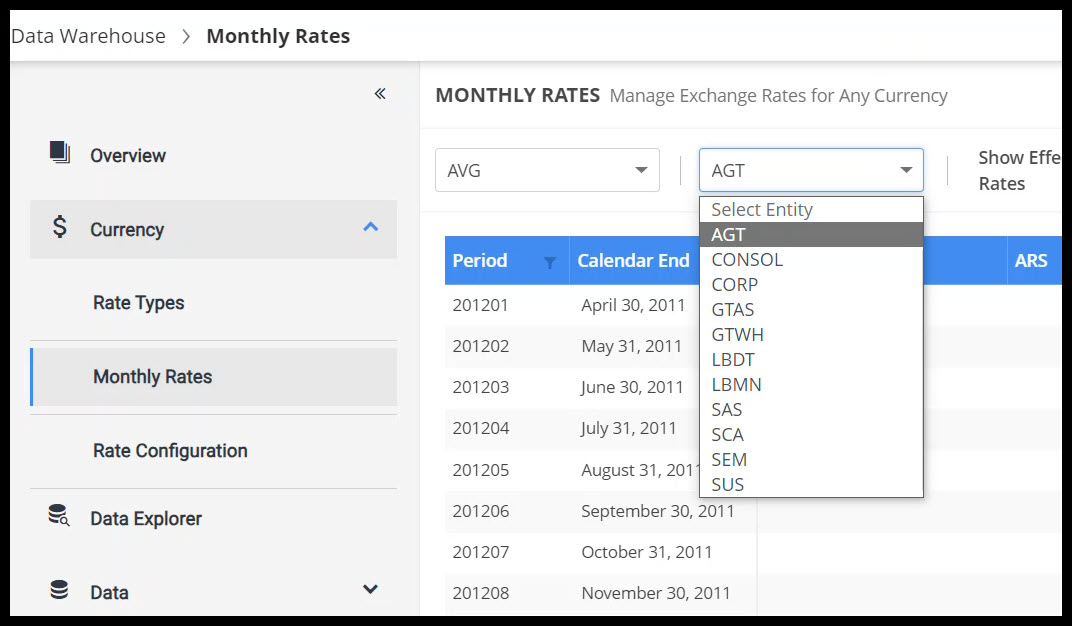Select CONSOL from entity list
Image resolution: width=1072 pixels, height=626 pixels.
tap(747, 260)
